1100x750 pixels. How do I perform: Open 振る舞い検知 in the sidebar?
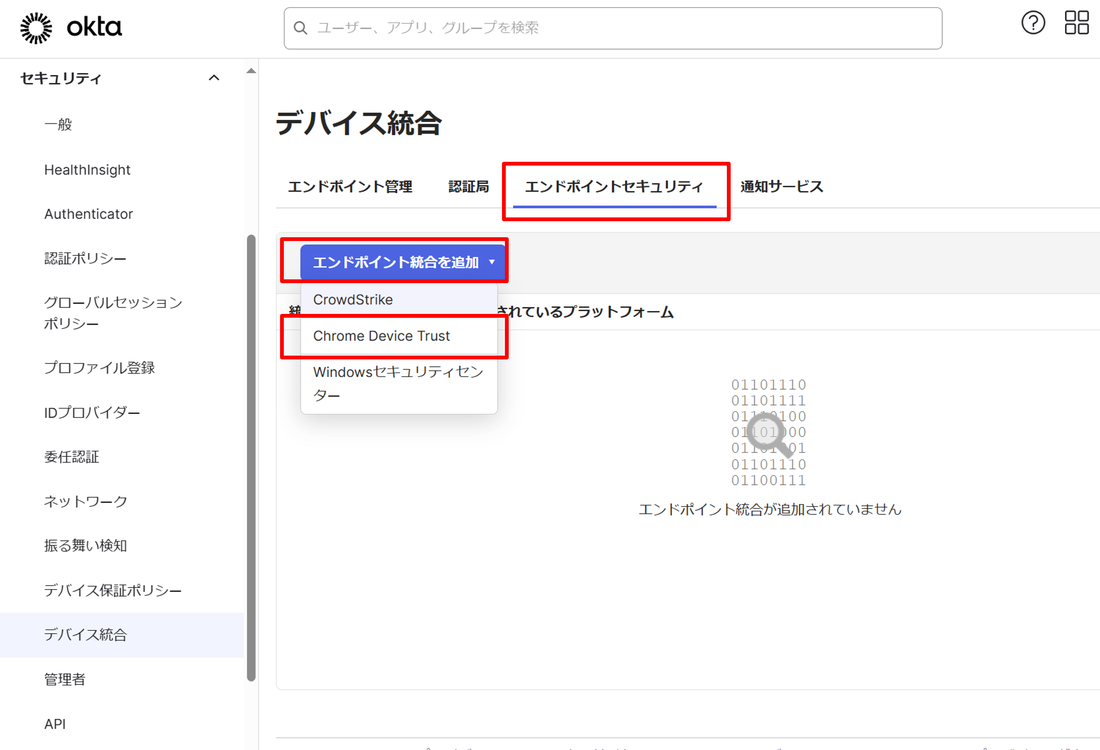pyautogui.click(x=85, y=545)
